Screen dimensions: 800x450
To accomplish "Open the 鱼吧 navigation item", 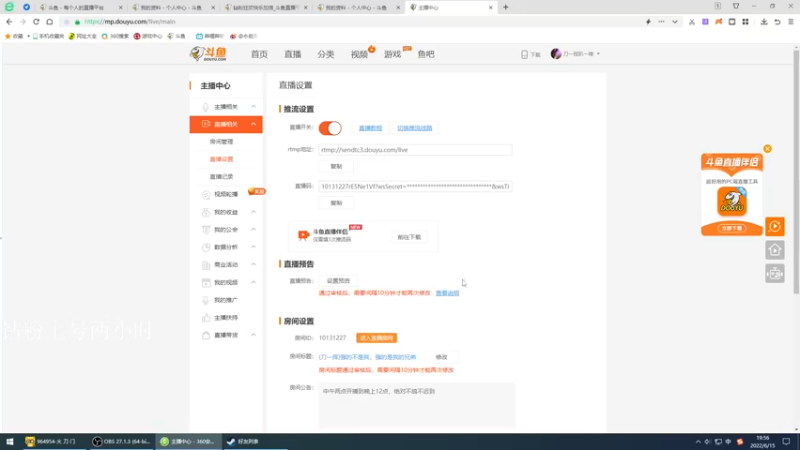I will point(426,54).
